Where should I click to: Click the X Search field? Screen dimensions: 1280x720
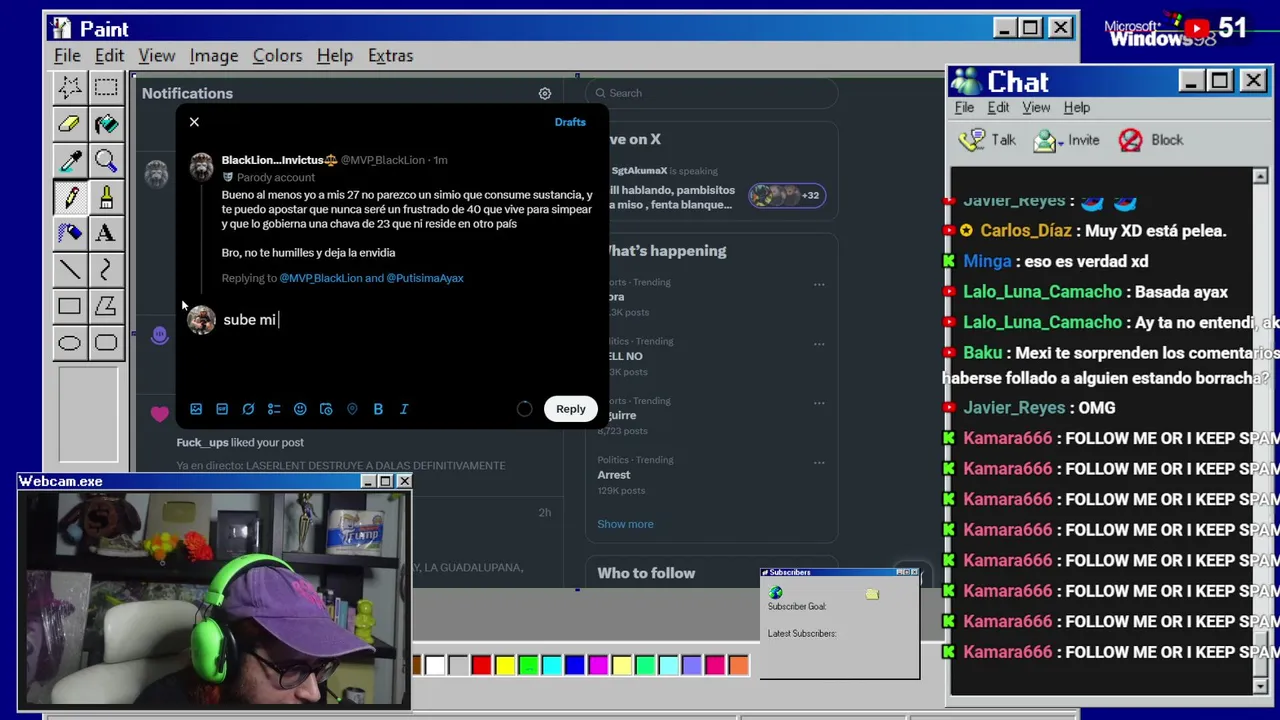click(x=712, y=93)
